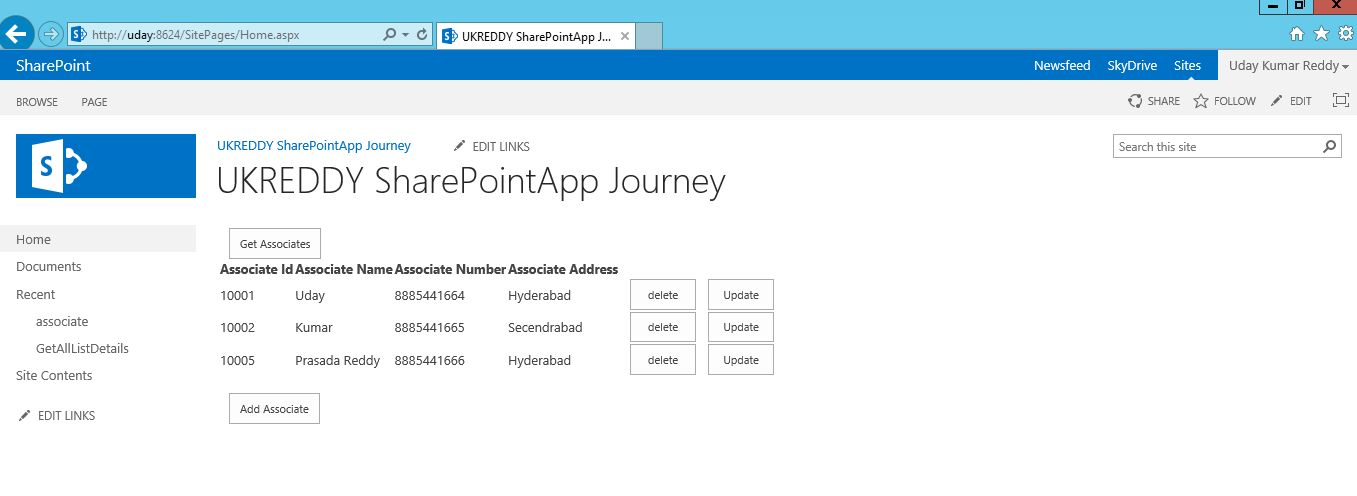Open Site Contents in left navigation
Screen dimensions: 1357x496
(x=54, y=376)
